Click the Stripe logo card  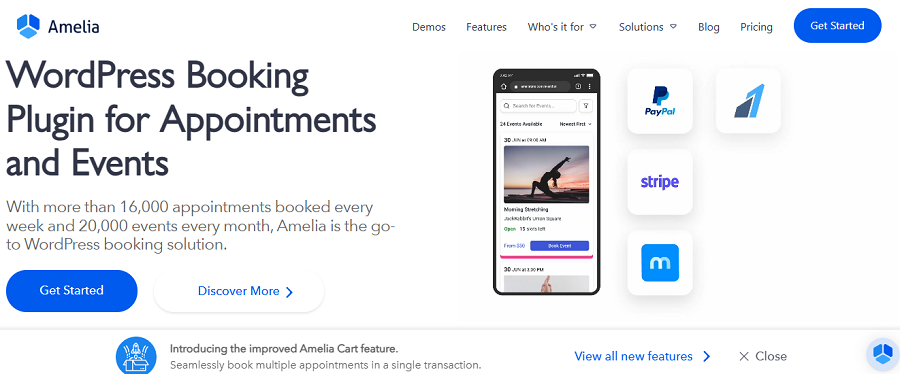click(x=660, y=182)
